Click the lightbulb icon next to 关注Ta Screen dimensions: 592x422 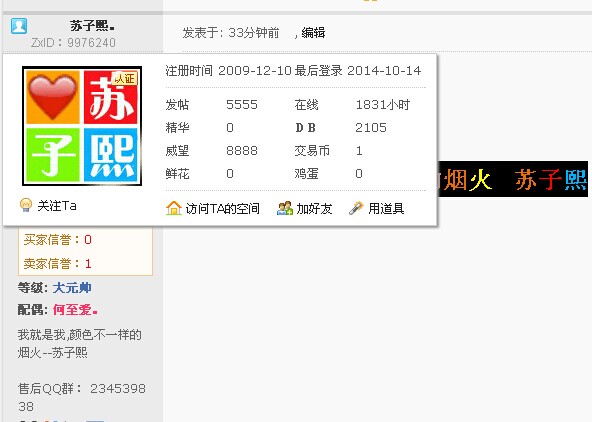[26, 205]
